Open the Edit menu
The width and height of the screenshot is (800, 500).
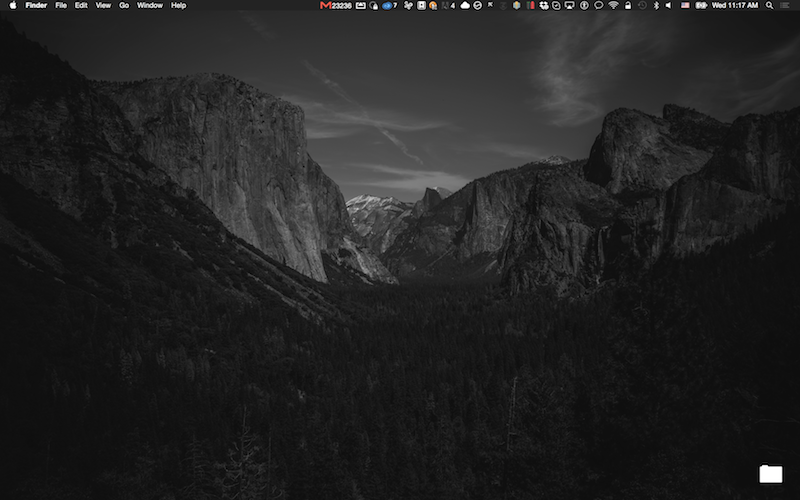(x=81, y=5)
